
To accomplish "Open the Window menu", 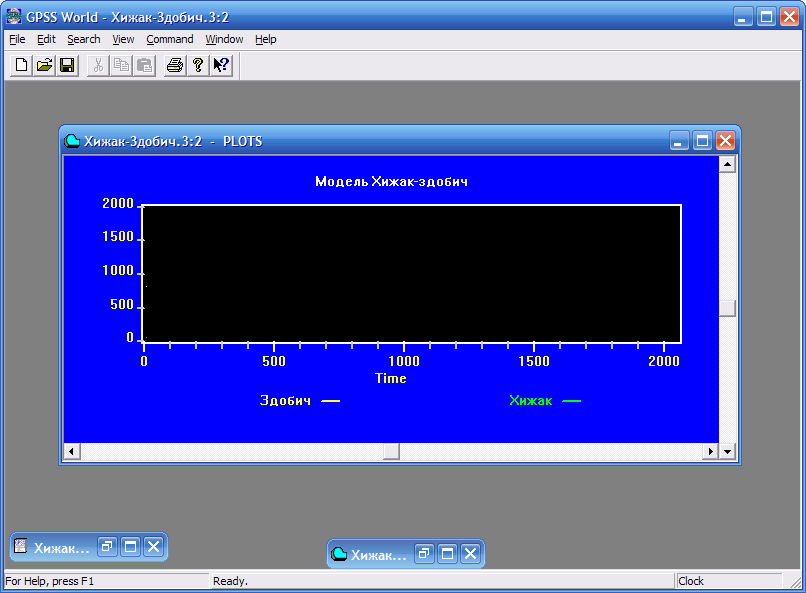I will coord(224,39).
